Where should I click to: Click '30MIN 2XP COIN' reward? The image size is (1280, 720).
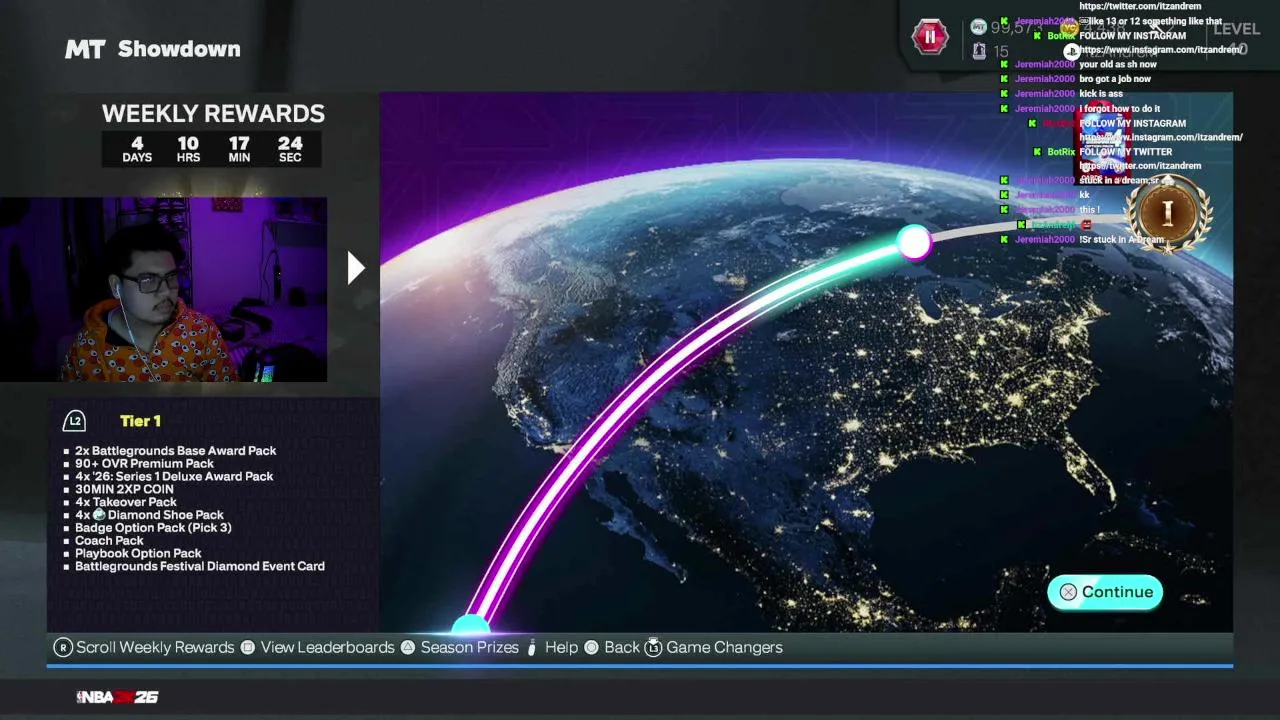[124, 490]
